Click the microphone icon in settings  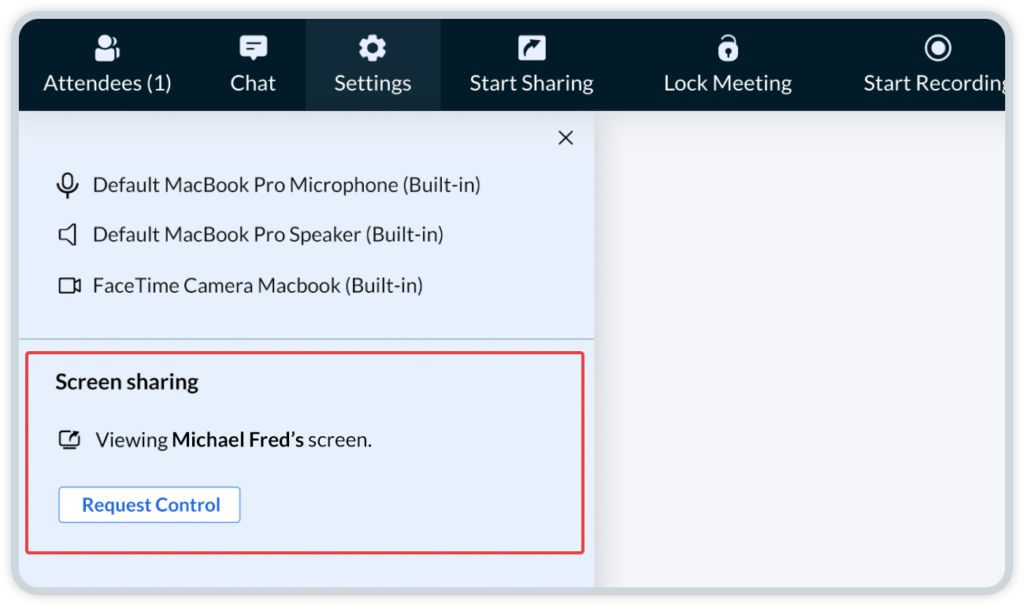coord(67,185)
